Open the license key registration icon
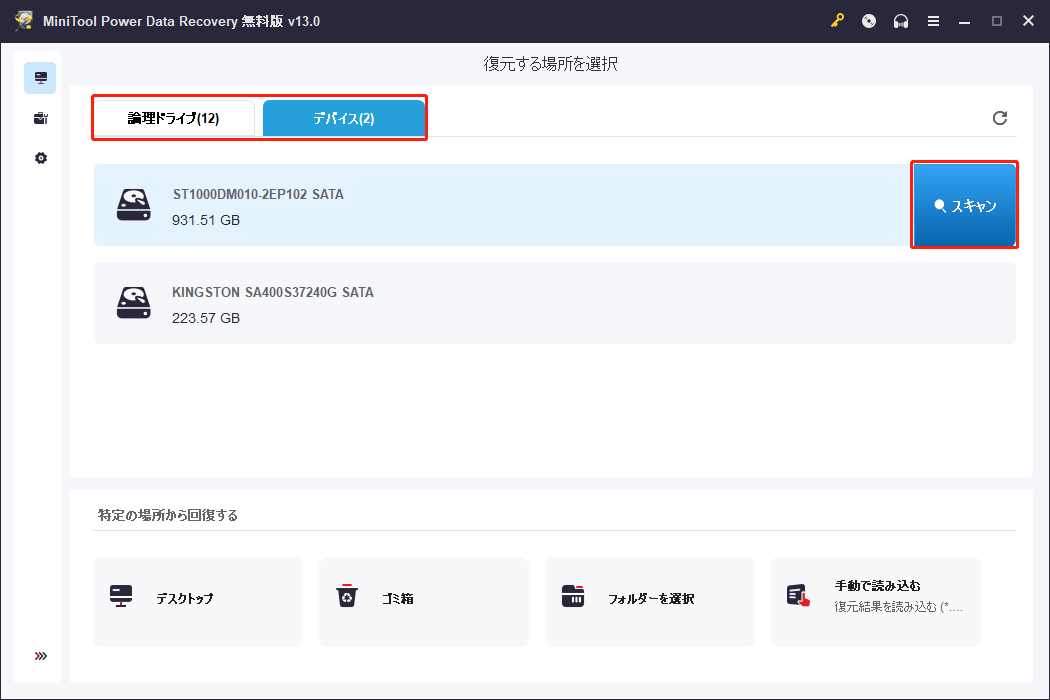 coord(837,21)
